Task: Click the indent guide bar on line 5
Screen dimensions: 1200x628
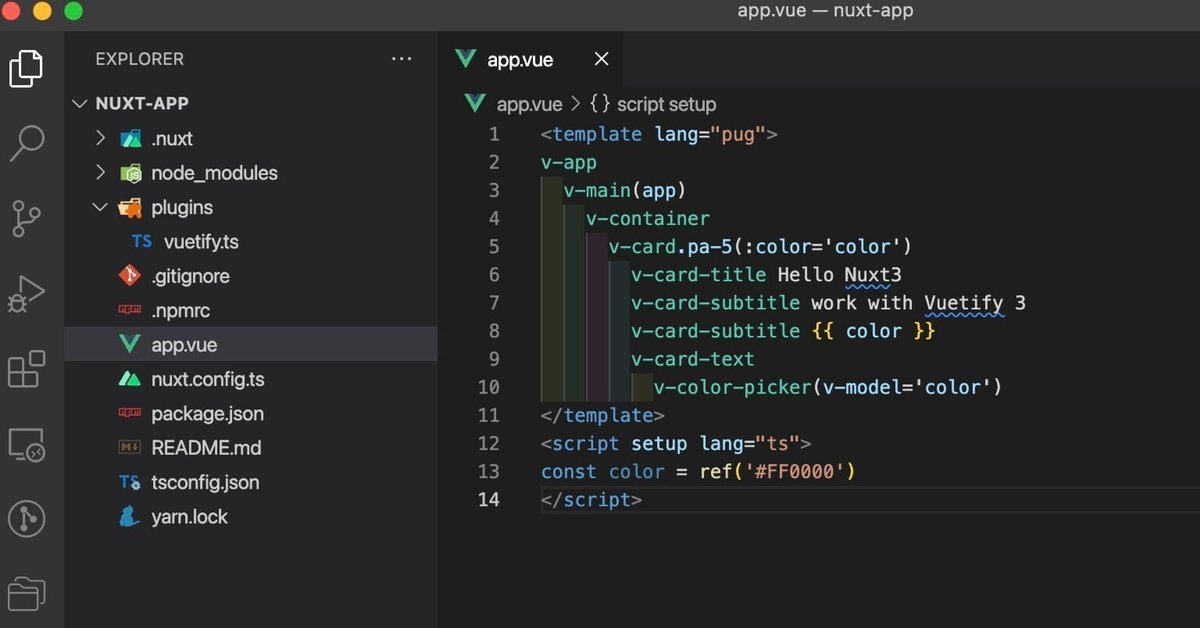Action: coord(589,246)
